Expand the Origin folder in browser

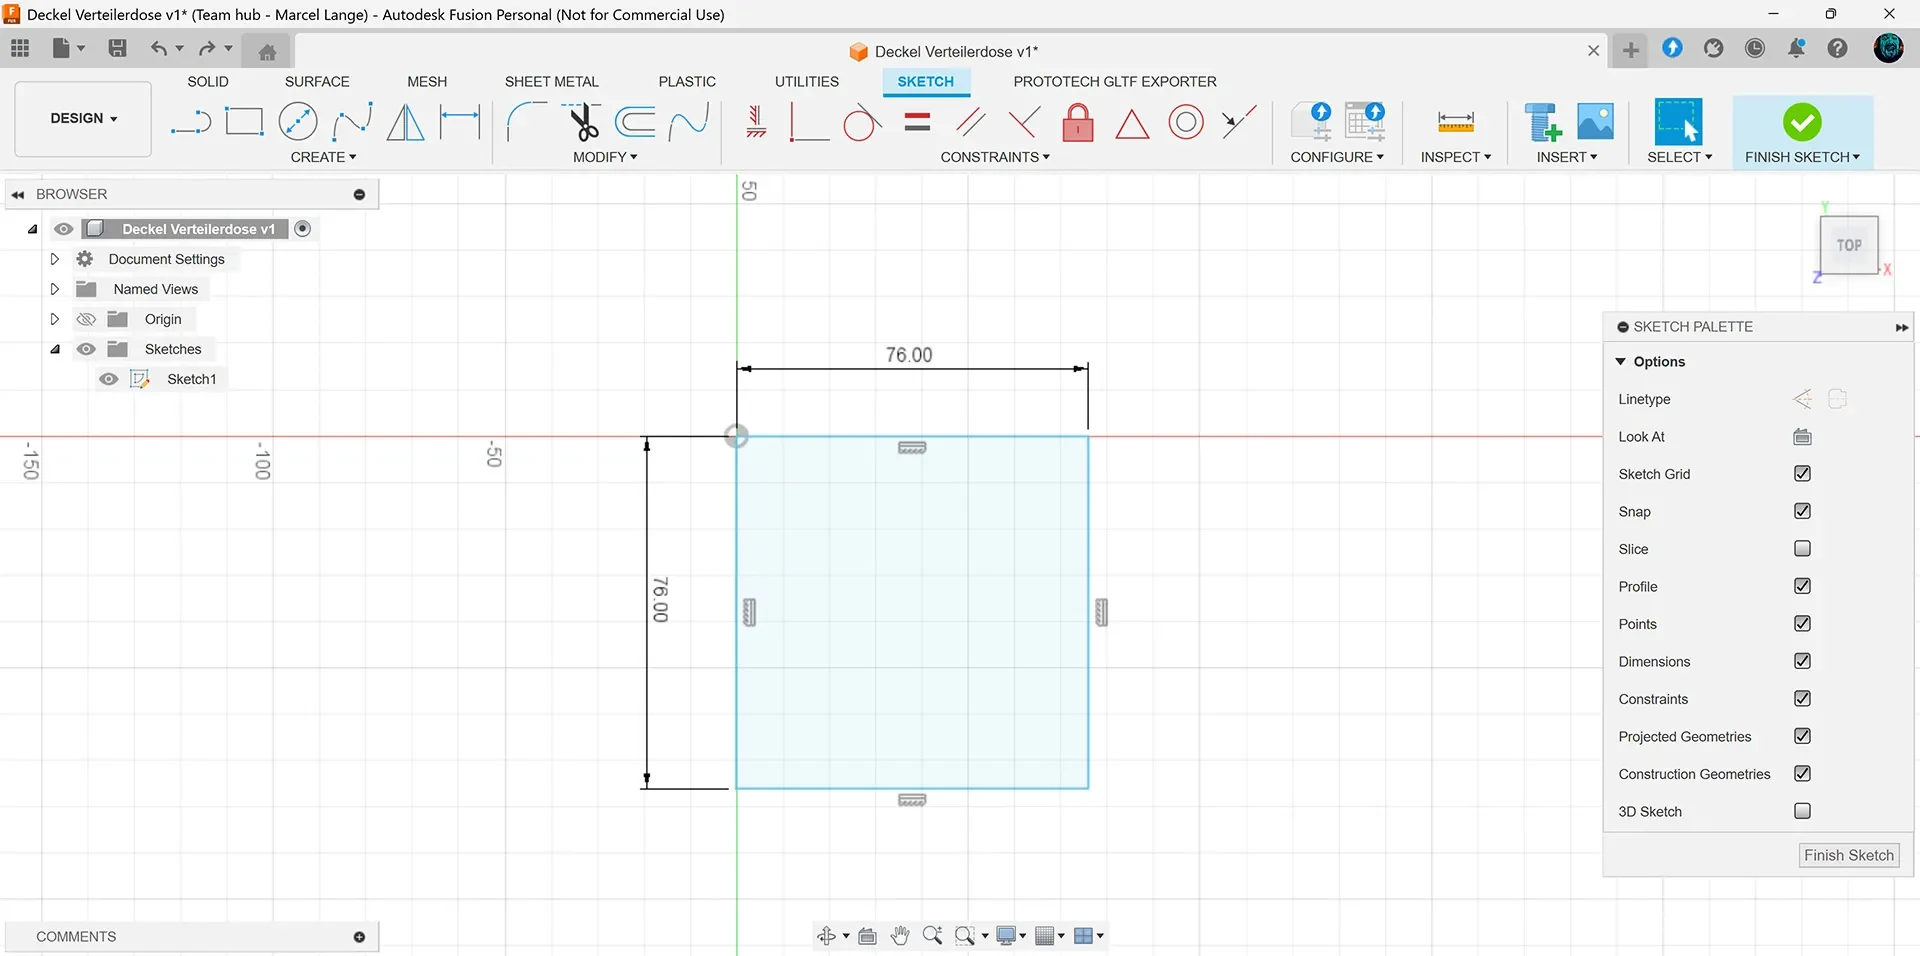point(55,319)
